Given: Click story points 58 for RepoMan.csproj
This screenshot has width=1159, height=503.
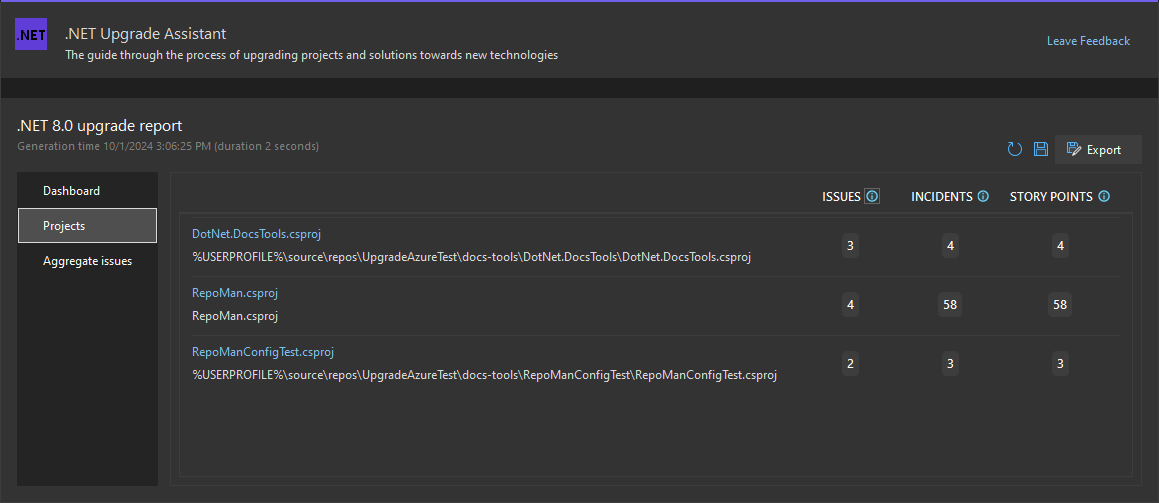Looking at the screenshot, I should 1060,304.
